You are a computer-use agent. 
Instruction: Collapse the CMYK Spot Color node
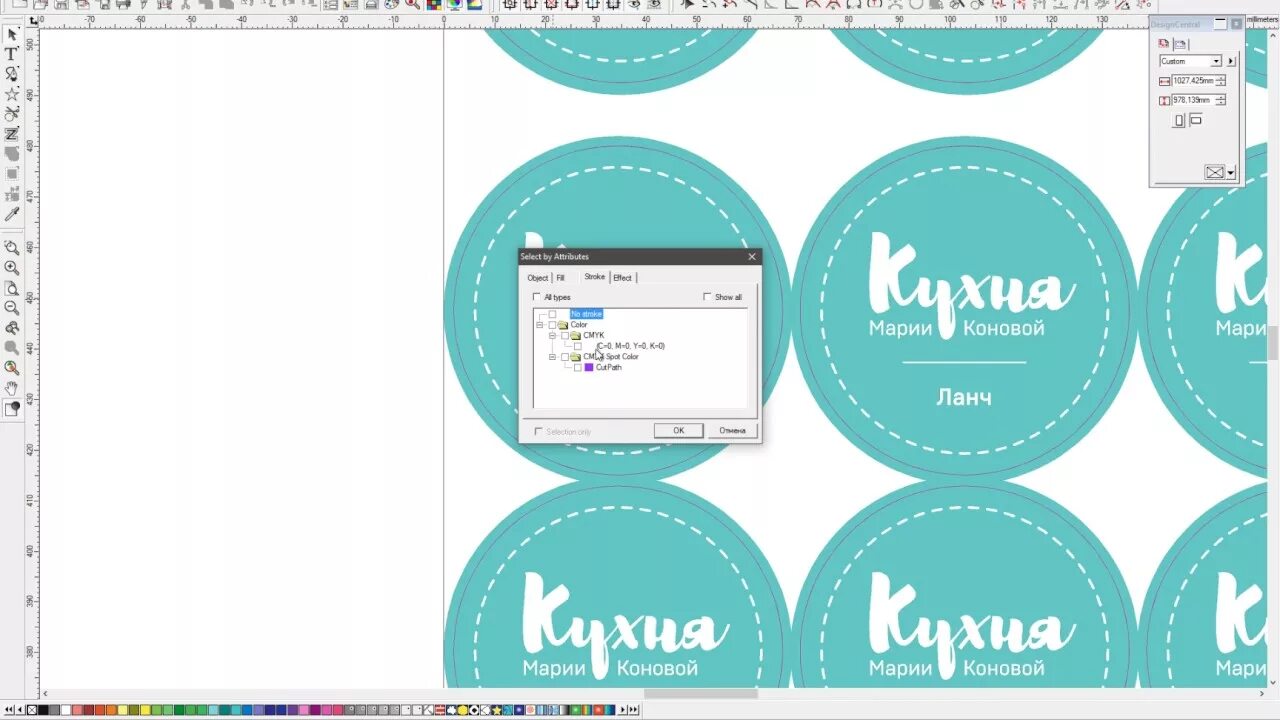(553, 357)
